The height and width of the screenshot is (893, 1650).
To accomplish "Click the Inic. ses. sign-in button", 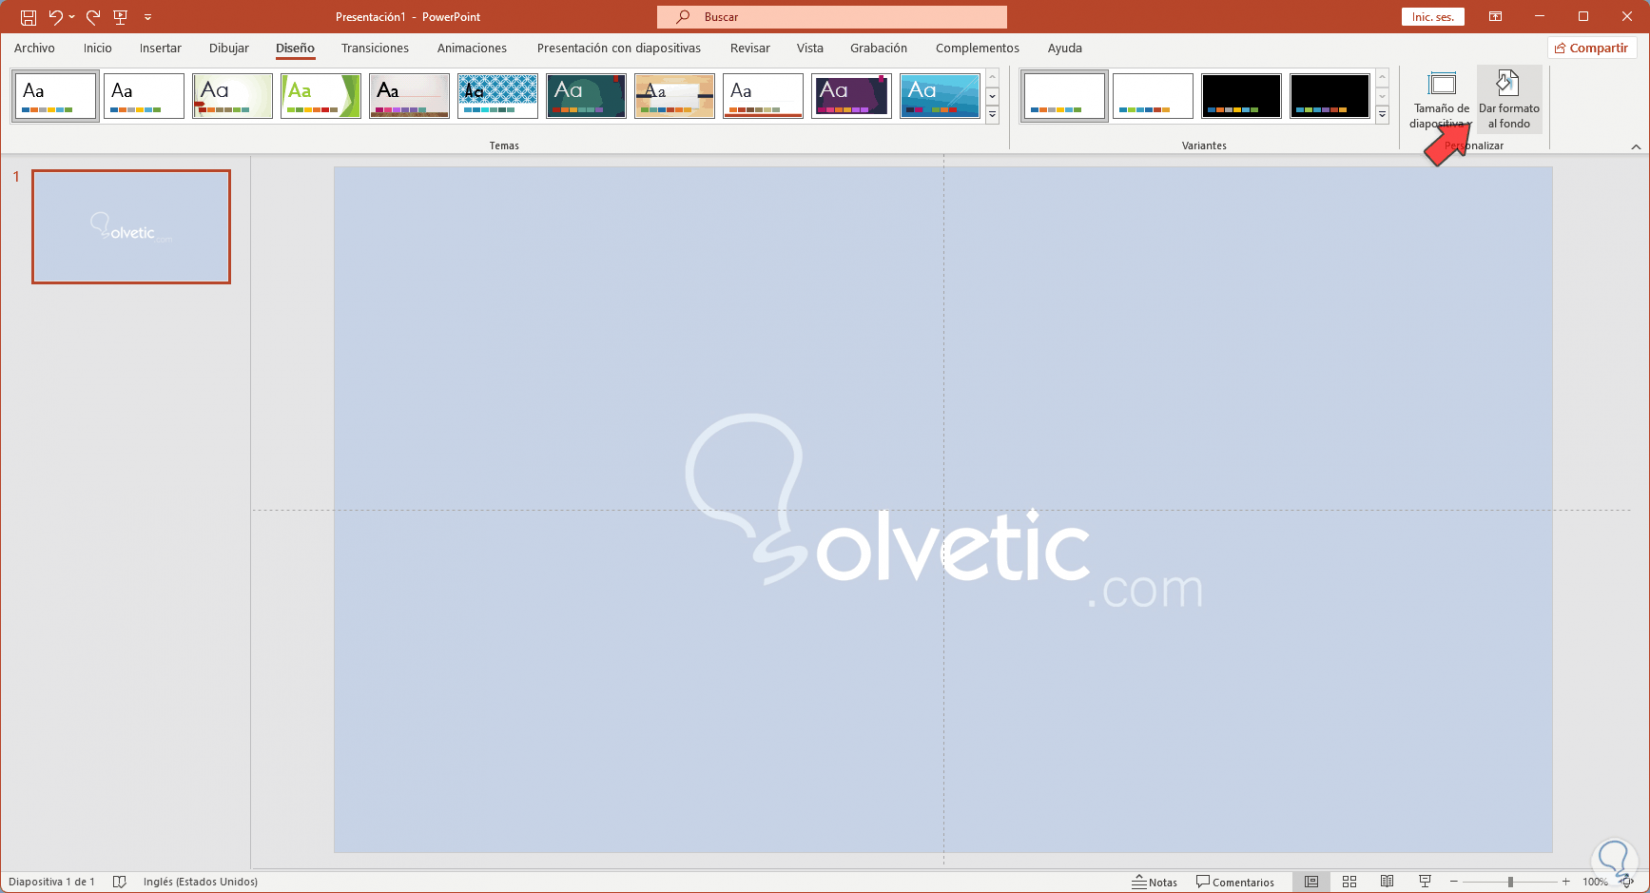I will coord(1433,17).
